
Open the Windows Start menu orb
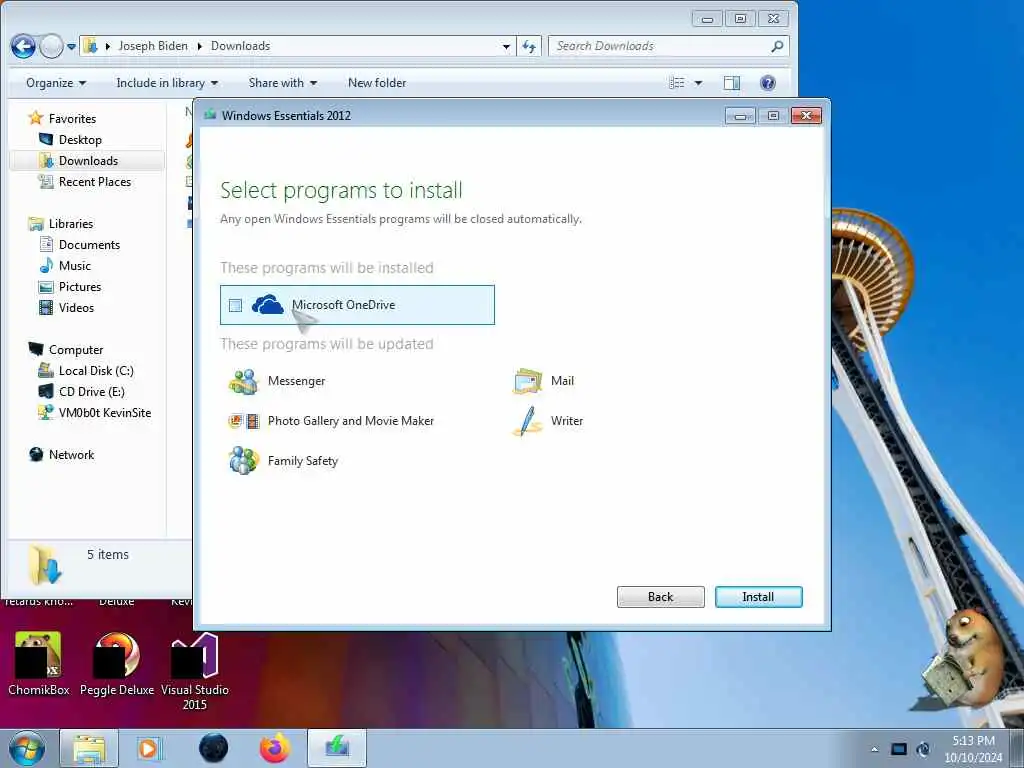click(x=27, y=748)
